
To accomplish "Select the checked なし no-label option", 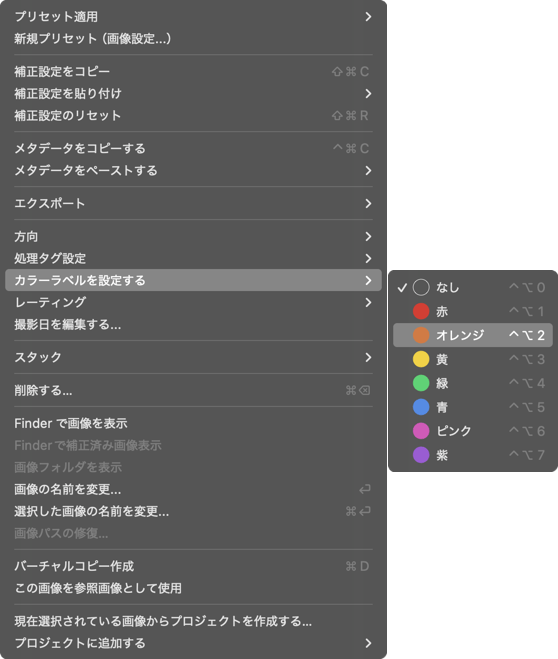I will click(x=473, y=287).
